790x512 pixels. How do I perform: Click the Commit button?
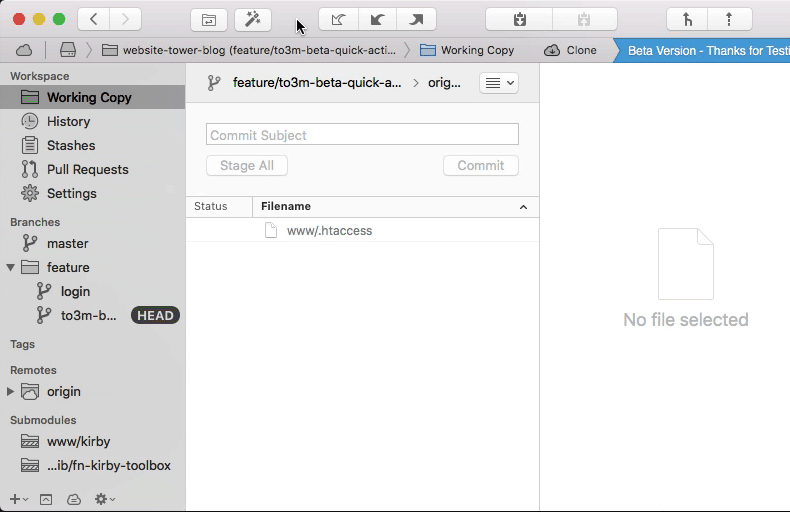coord(480,166)
